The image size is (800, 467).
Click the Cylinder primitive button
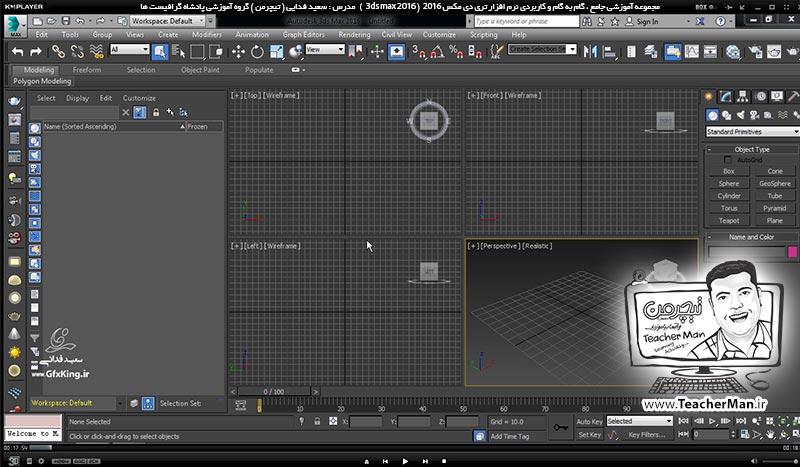[x=729, y=196]
